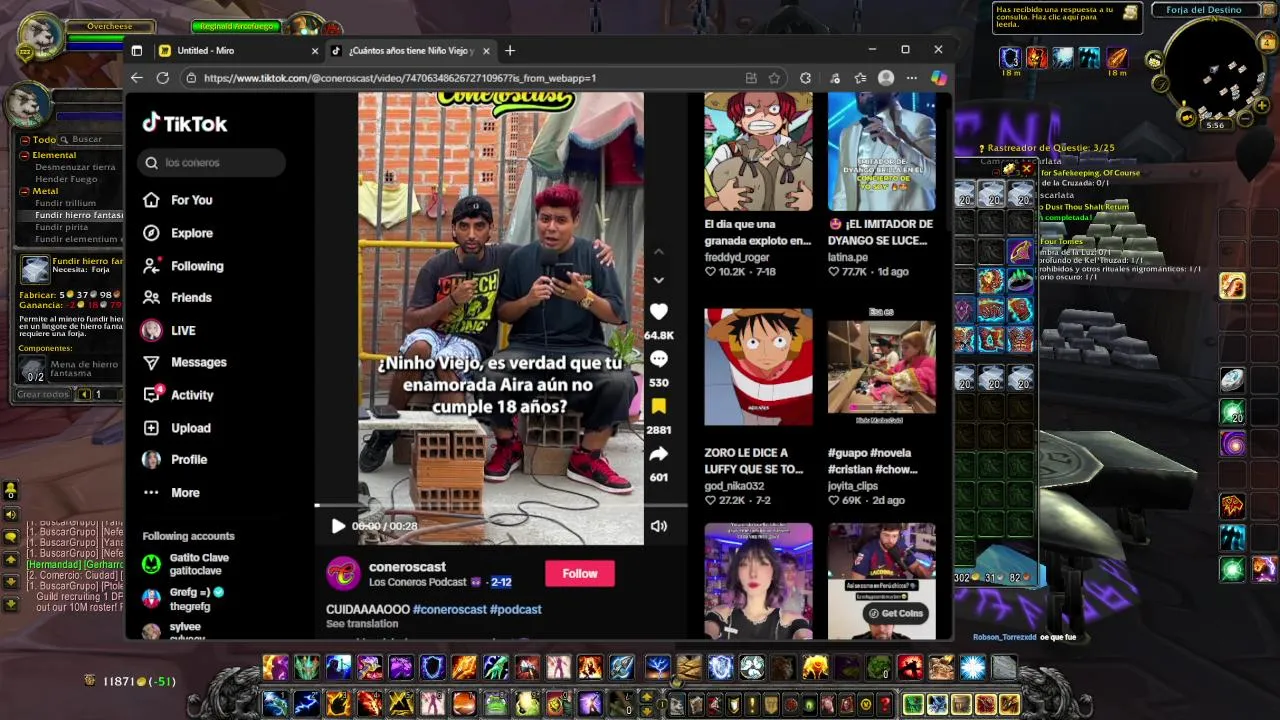Close the Untitled - Miro tab
Image resolution: width=1280 pixels, height=720 pixels.
click(315, 50)
